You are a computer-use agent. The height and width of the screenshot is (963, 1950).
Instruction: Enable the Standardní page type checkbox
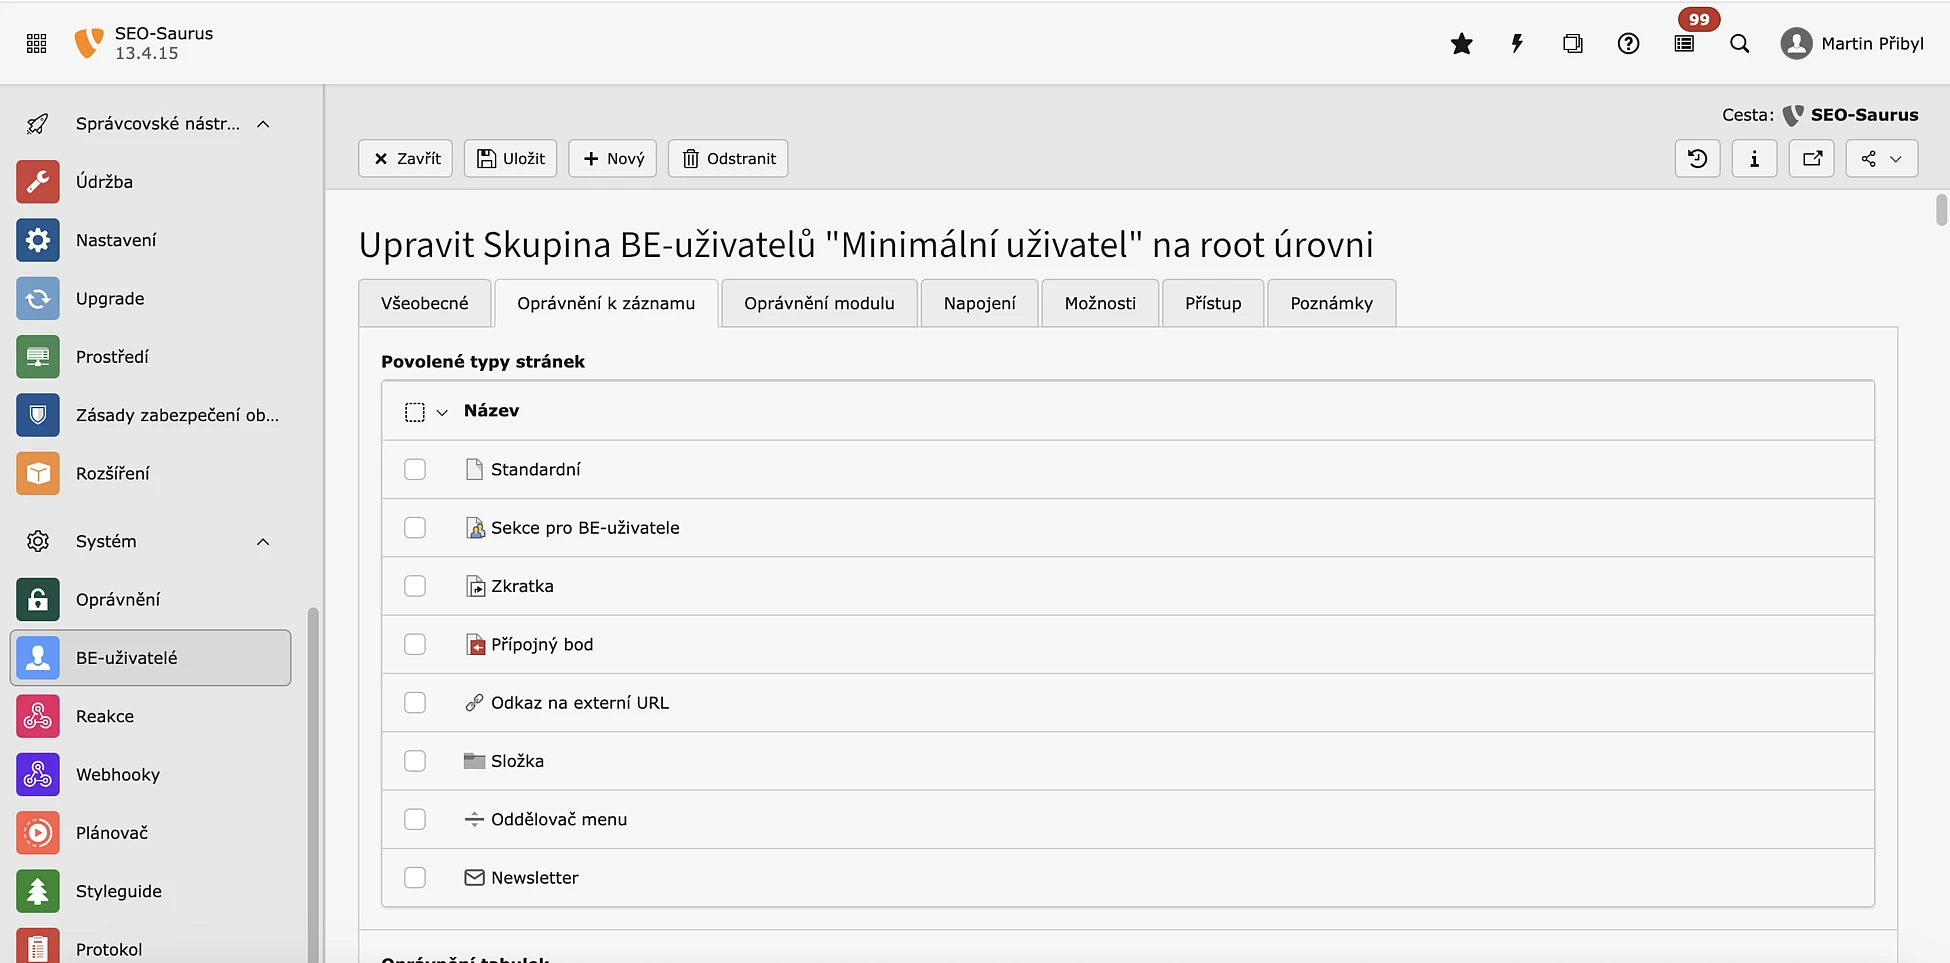[x=415, y=470]
